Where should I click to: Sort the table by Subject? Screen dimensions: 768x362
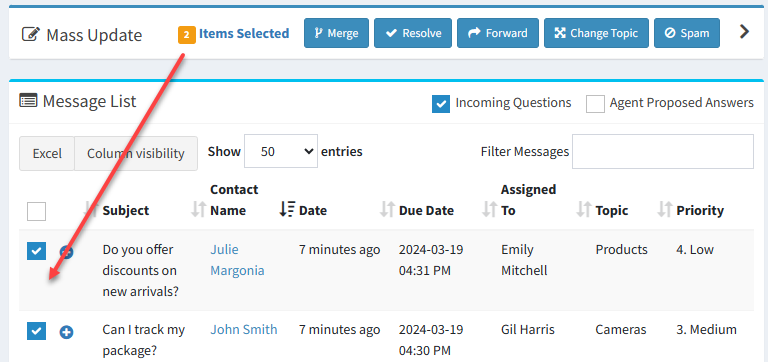[x=125, y=211]
